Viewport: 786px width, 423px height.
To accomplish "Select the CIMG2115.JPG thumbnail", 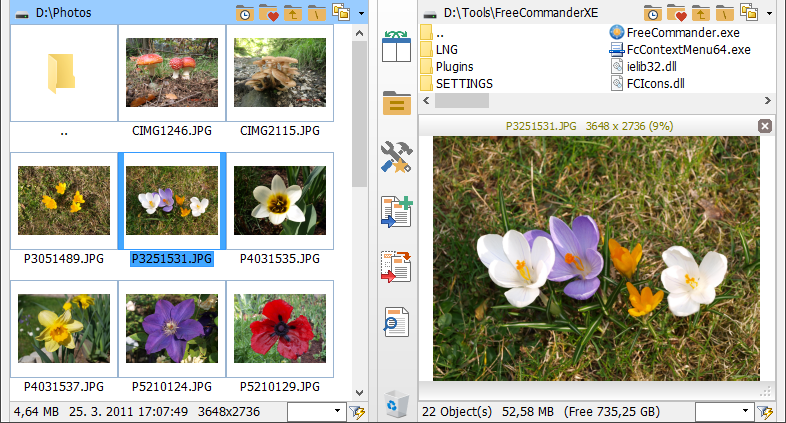I will pos(280,73).
